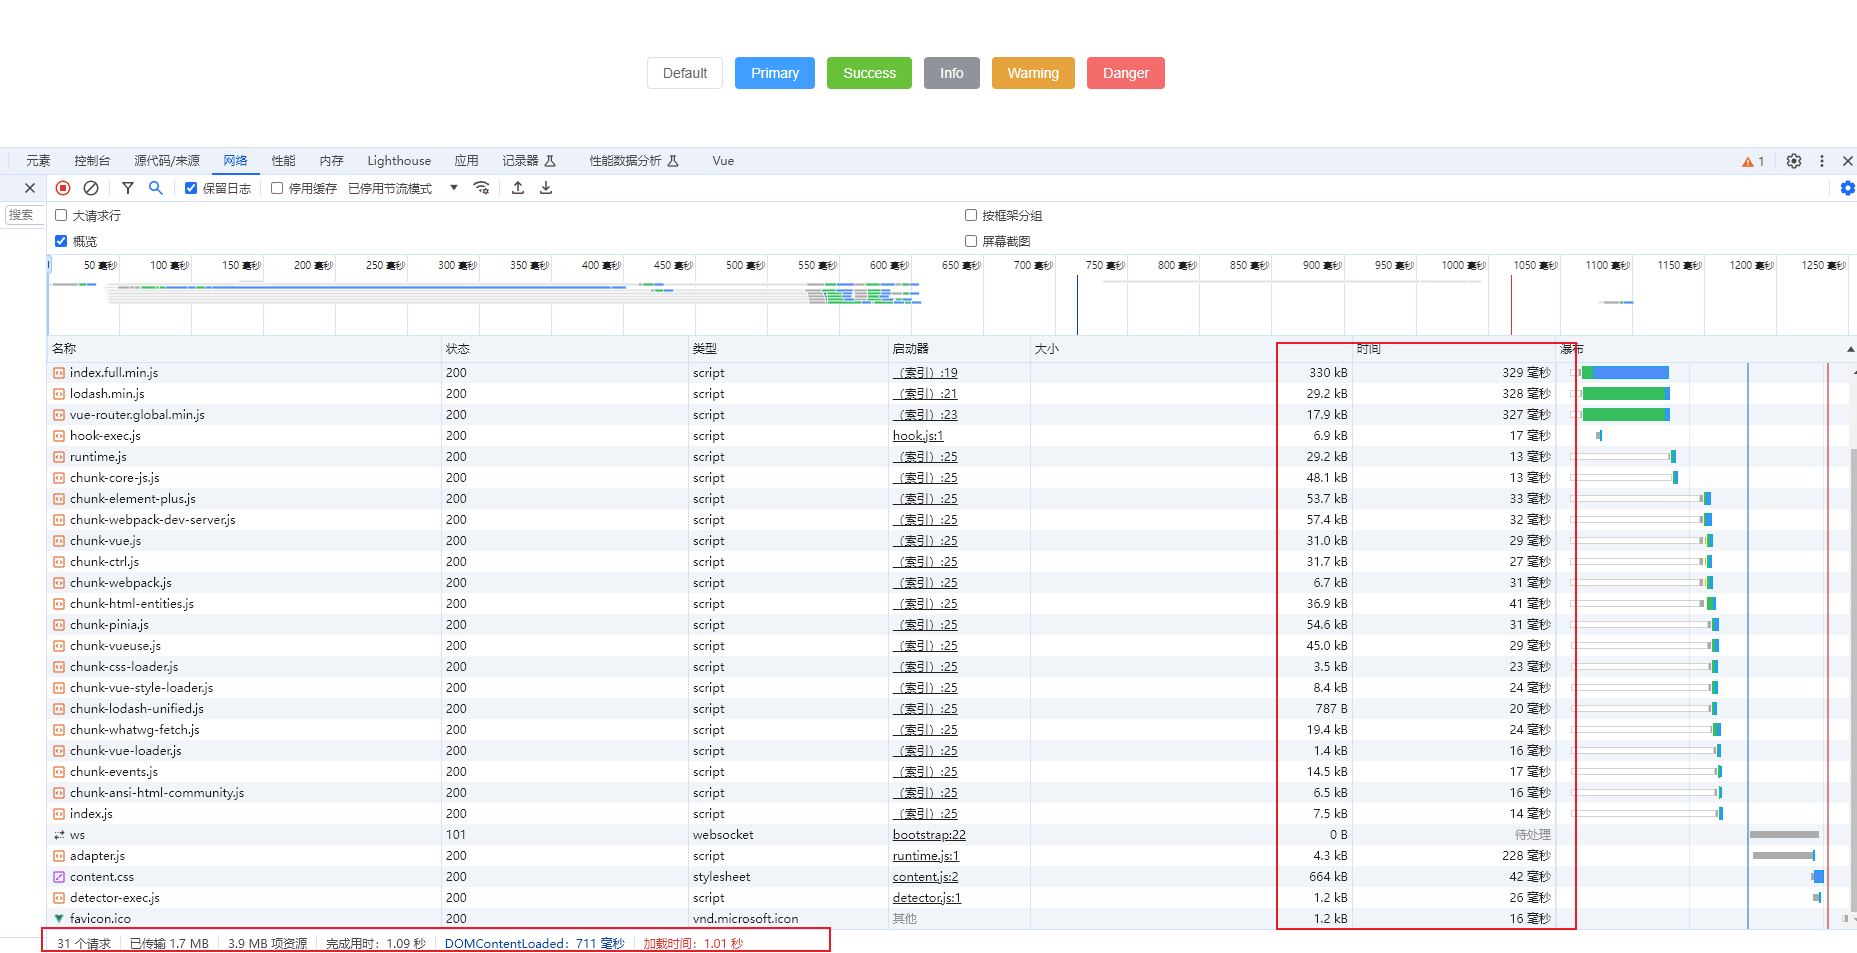1857x953 pixels.
Task: Click the waterfall column sort arrow
Action: pyautogui.click(x=1850, y=349)
